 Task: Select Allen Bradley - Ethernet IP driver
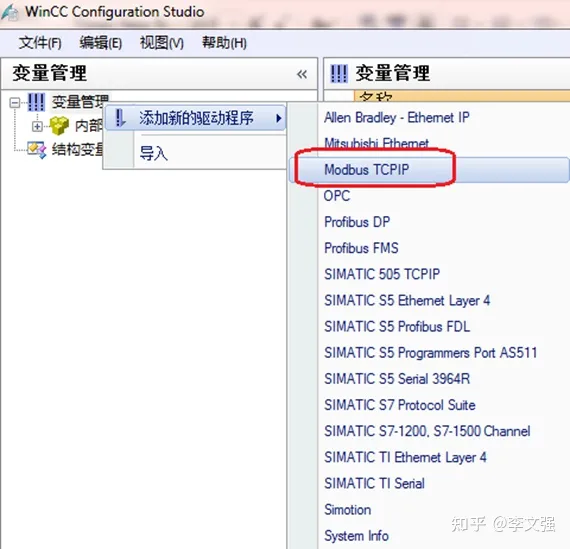(x=397, y=117)
